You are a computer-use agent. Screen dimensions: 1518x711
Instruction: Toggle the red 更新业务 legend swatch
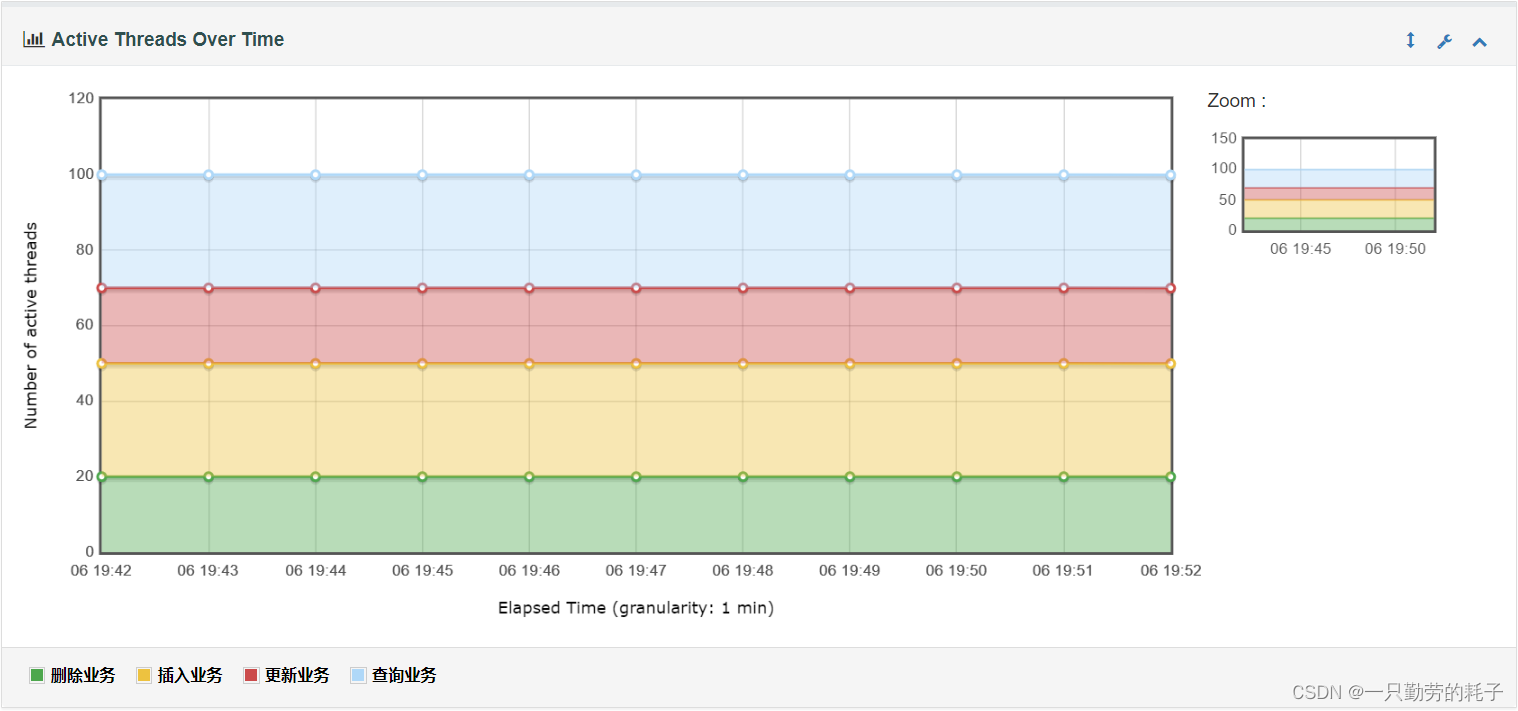click(251, 676)
